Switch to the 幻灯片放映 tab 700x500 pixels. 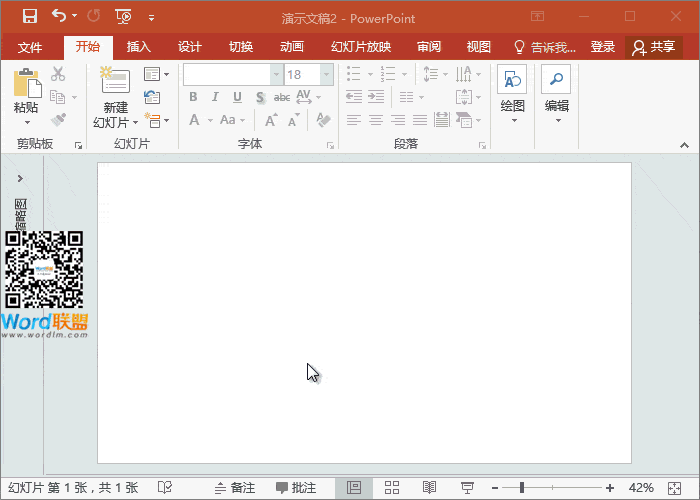tap(361, 47)
